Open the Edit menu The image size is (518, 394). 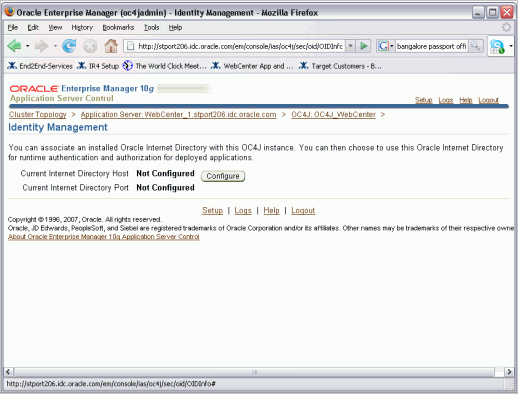(x=33, y=27)
